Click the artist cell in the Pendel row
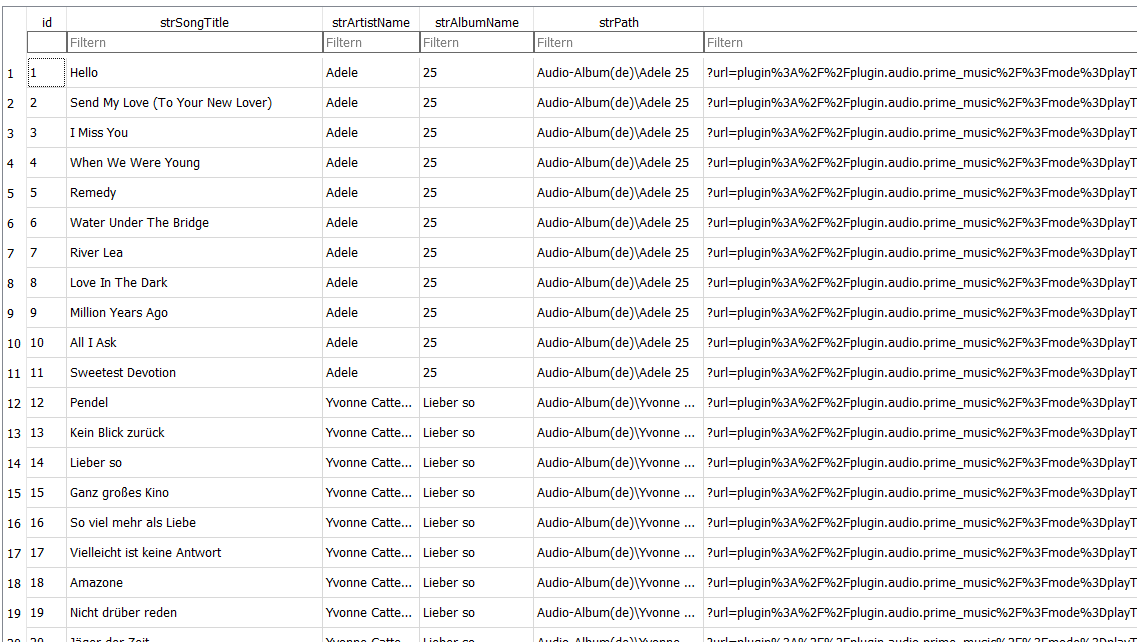 (371, 403)
